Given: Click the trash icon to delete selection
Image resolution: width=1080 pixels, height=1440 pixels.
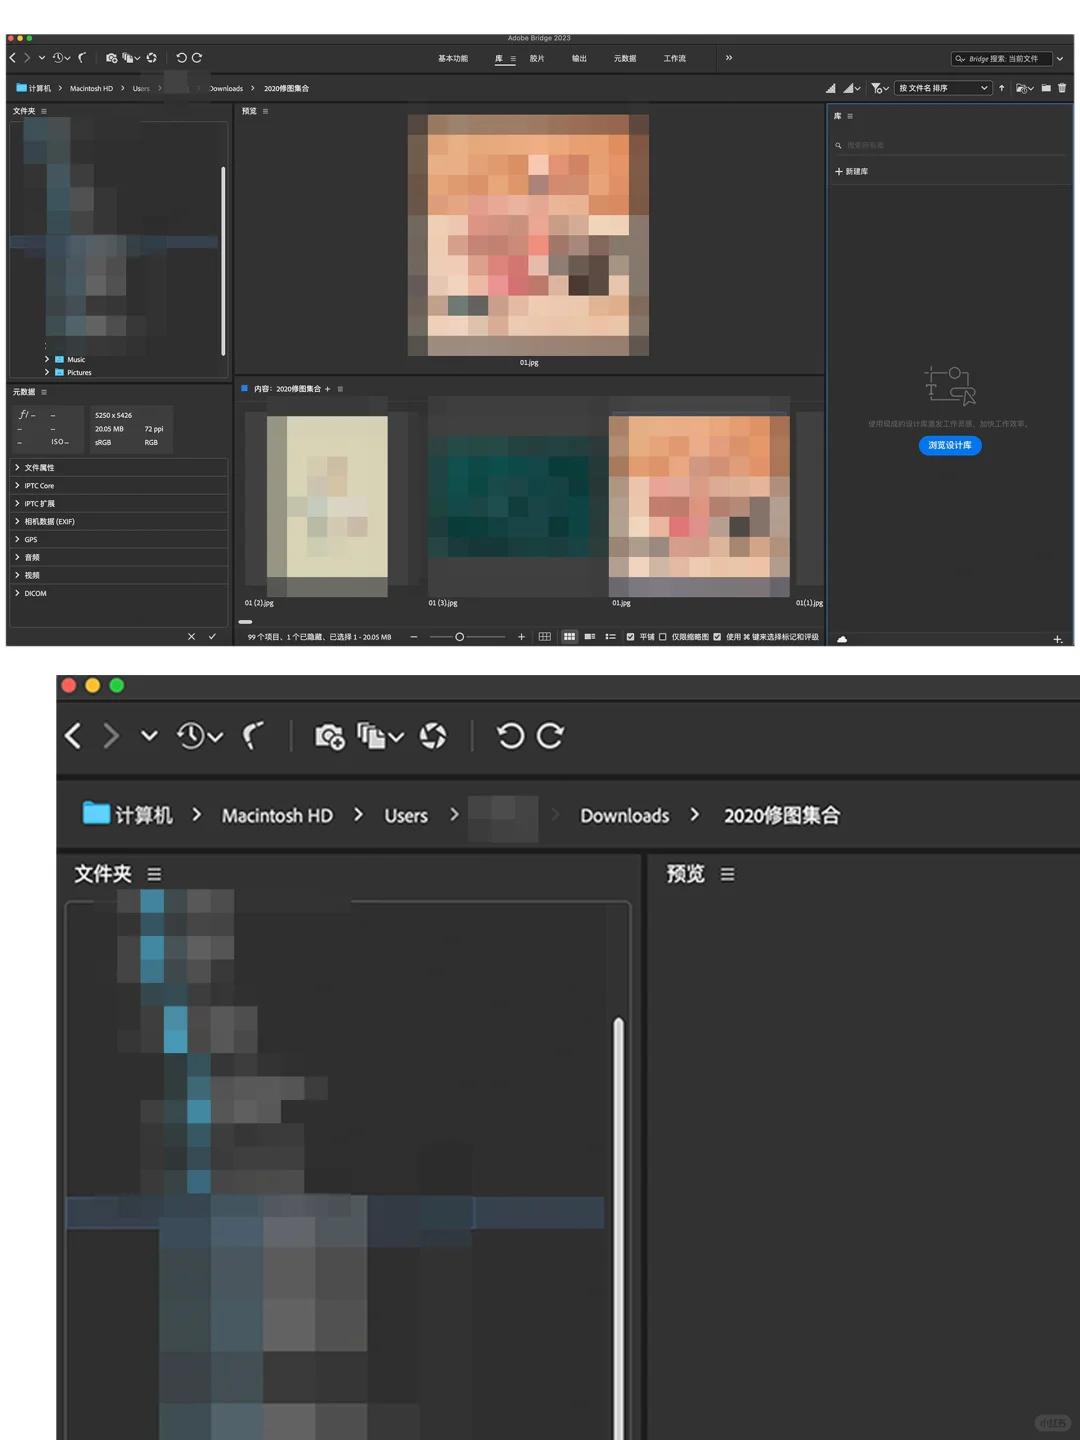Looking at the screenshot, I should coord(1063,88).
